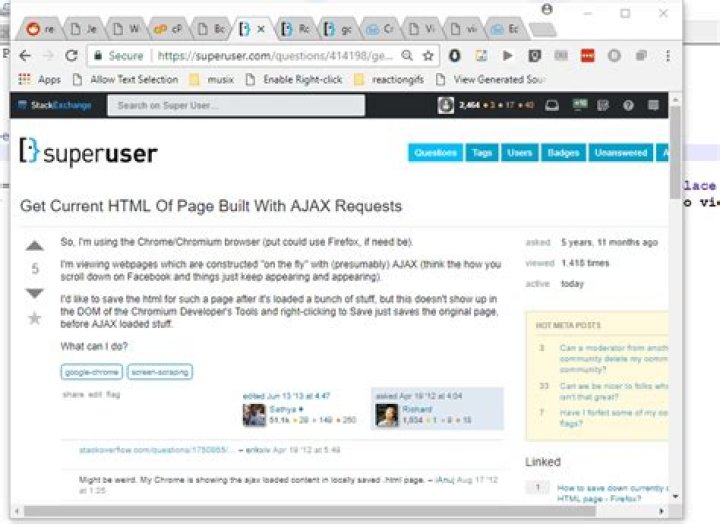Open the Badges nav button
Viewport: 720px width, 524px height.
pos(563,152)
